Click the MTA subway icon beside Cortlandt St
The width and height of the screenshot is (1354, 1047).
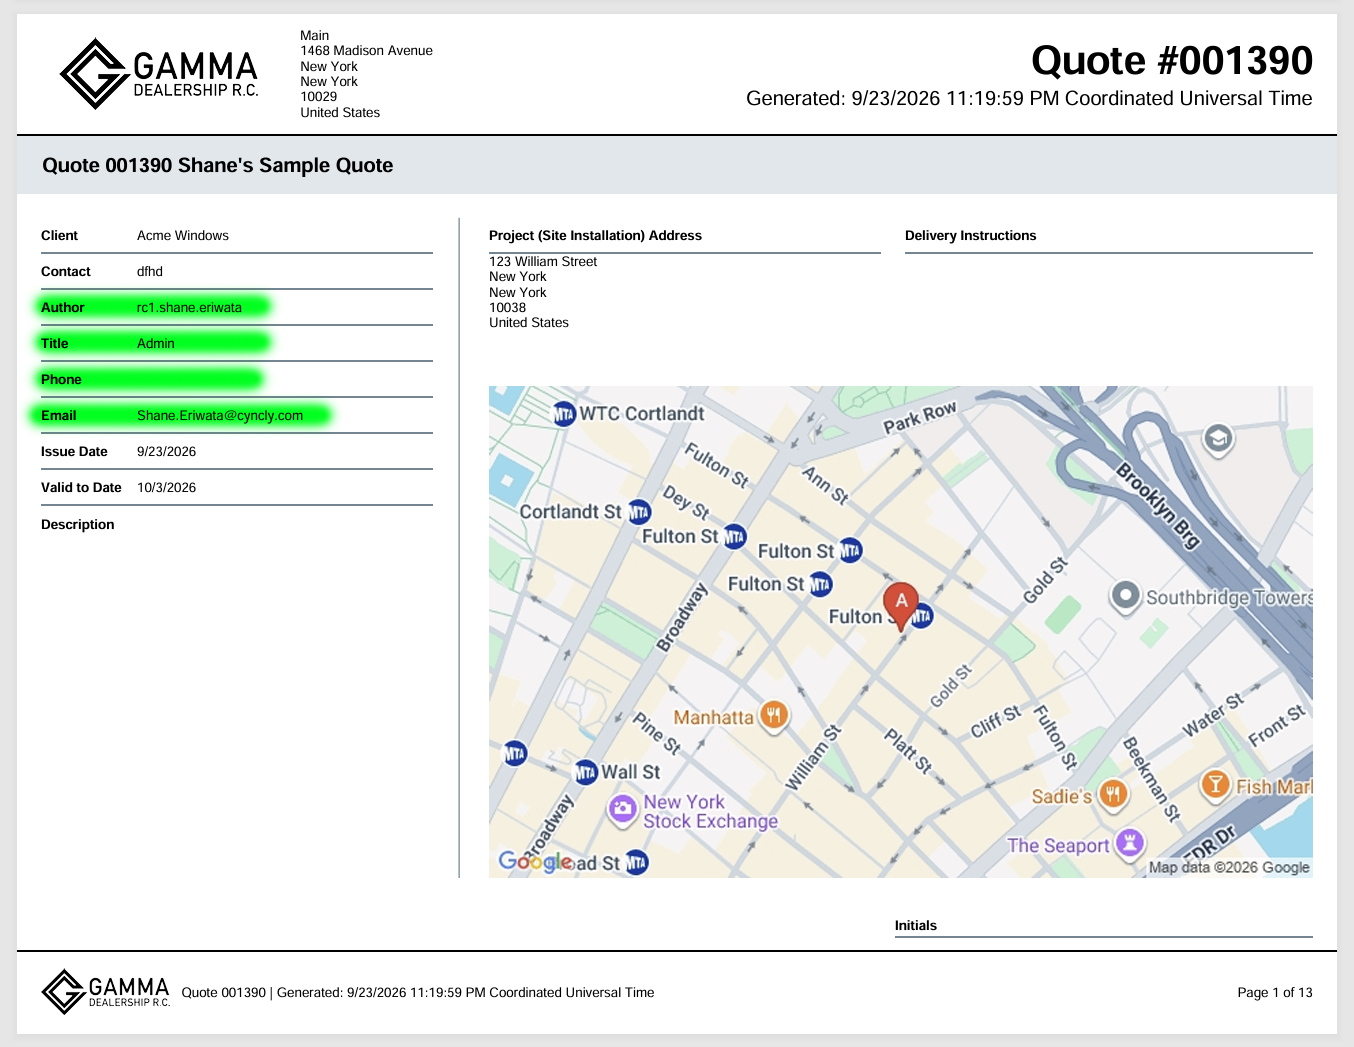click(639, 512)
